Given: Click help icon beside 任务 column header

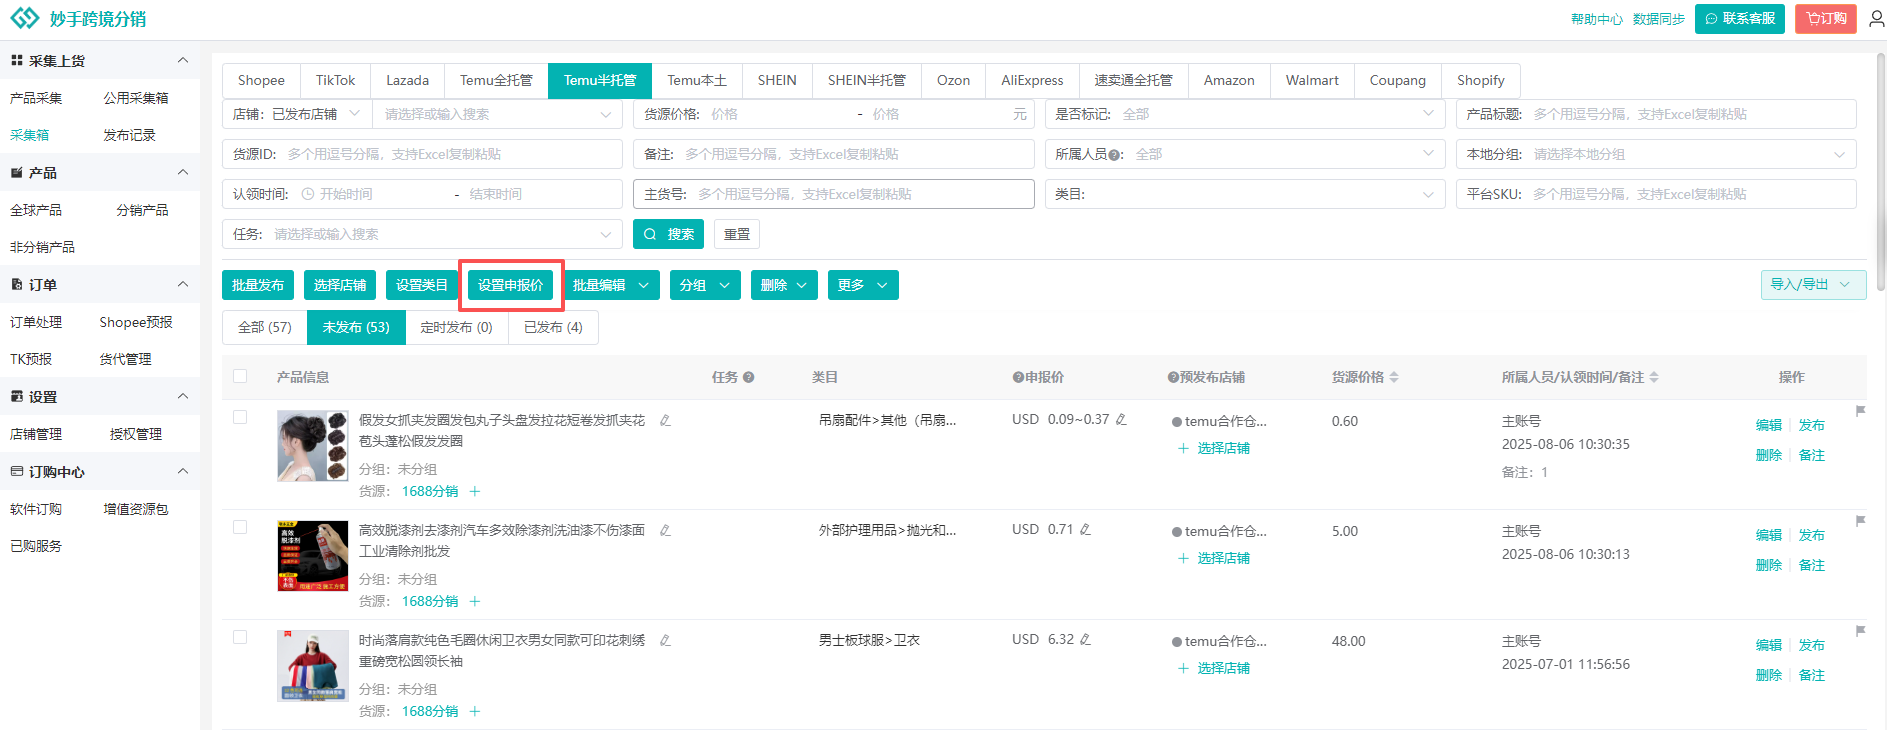Looking at the screenshot, I should (x=748, y=378).
